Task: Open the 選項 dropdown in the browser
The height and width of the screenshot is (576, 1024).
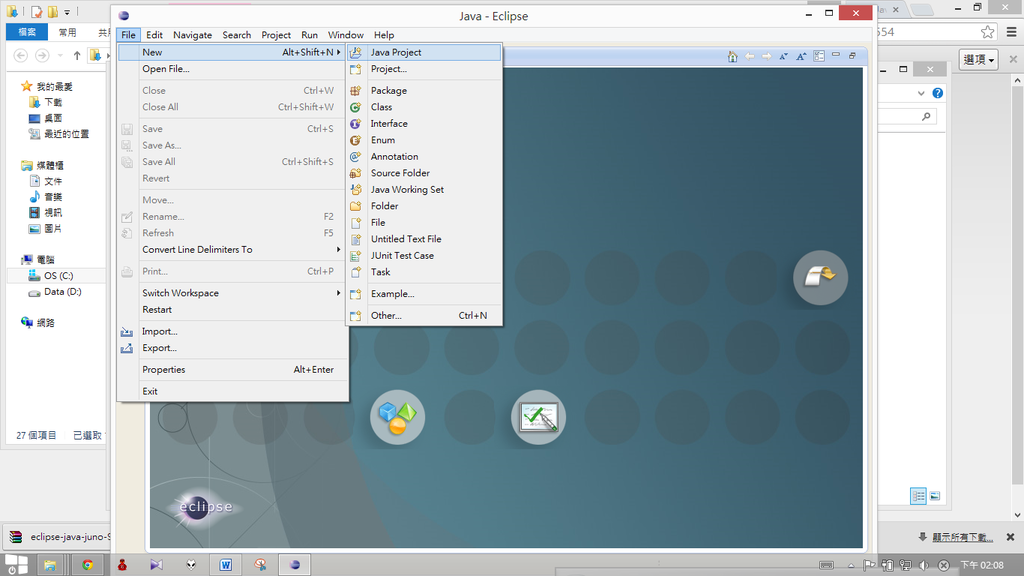Action: [x=979, y=60]
